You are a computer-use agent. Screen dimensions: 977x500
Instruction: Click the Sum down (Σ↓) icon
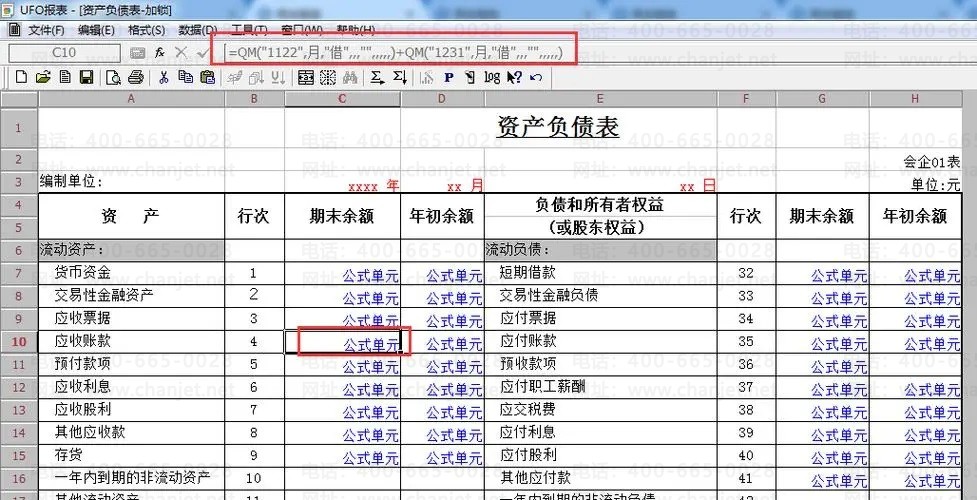[400, 77]
